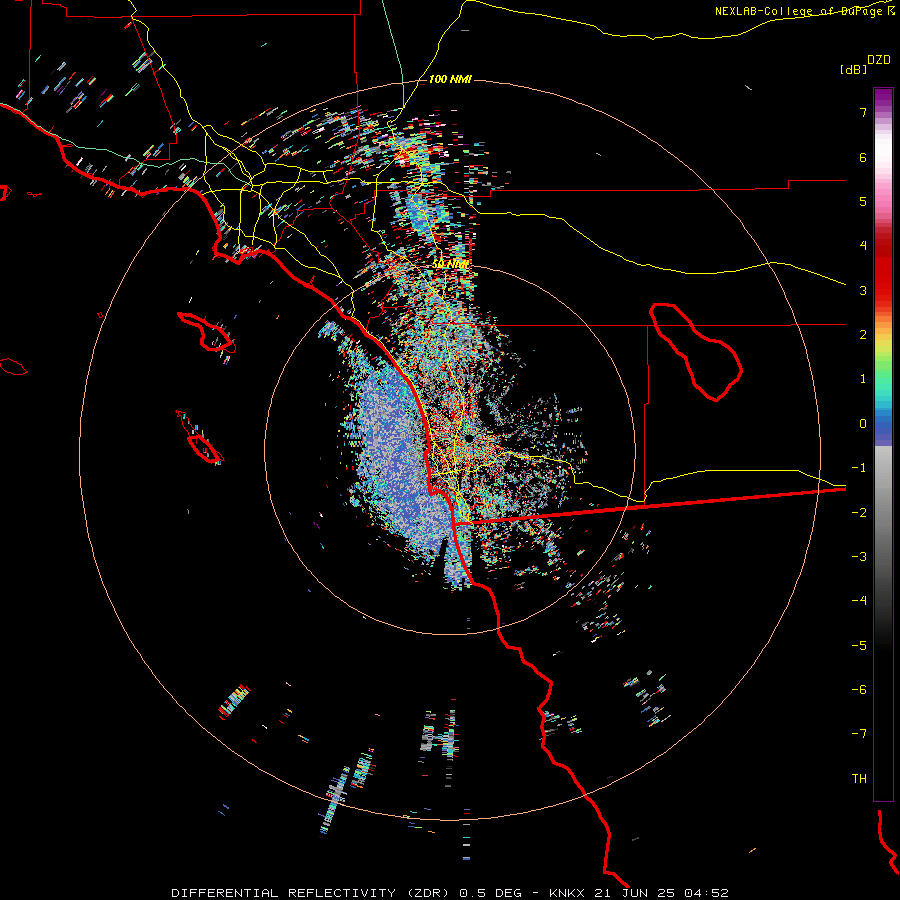Click the [dB] unit label
Image resolution: width=900 pixels, height=900 pixels.
click(x=854, y=69)
